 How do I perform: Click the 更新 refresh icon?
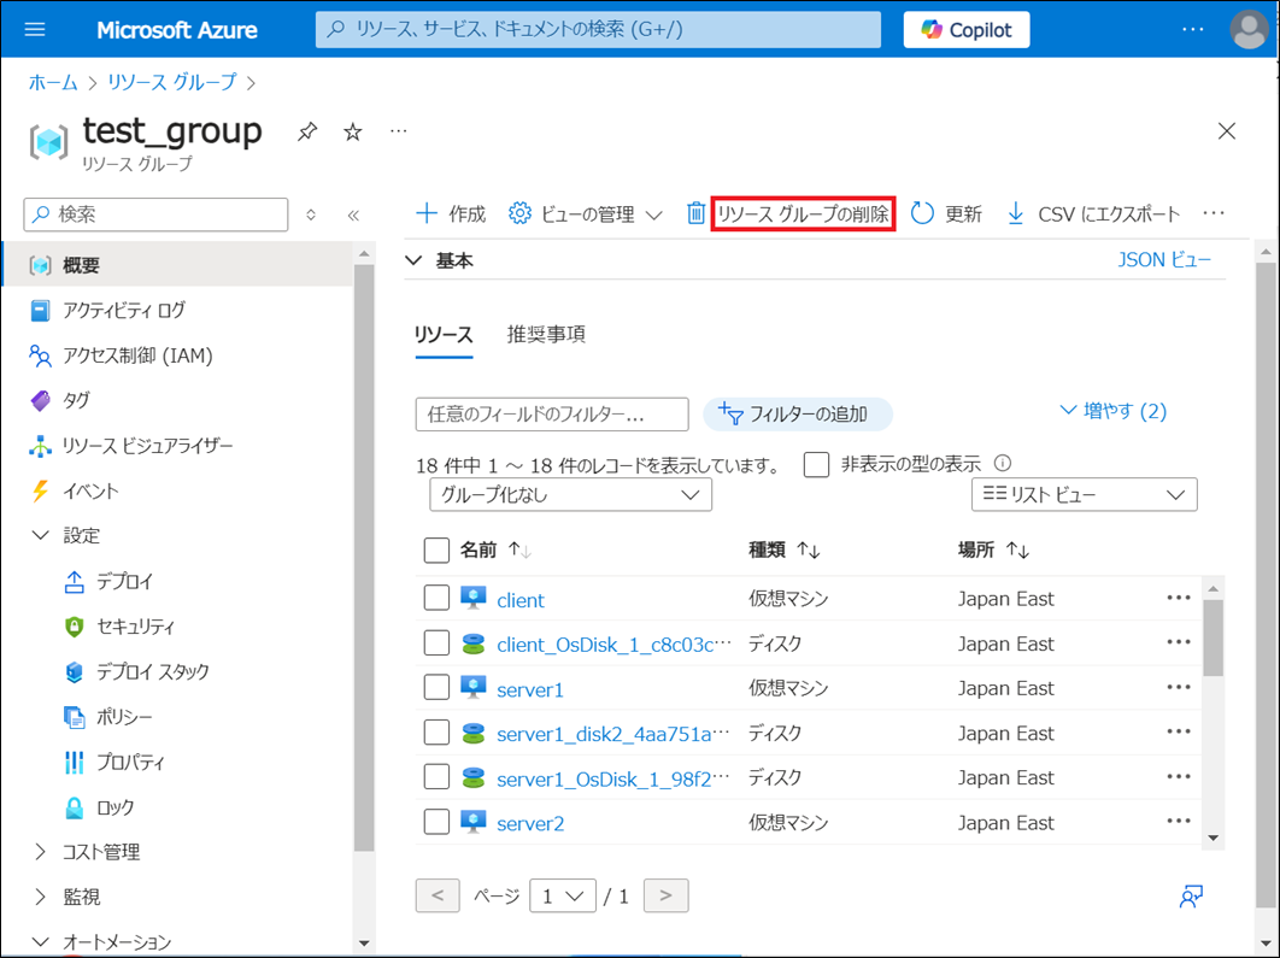point(922,214)
